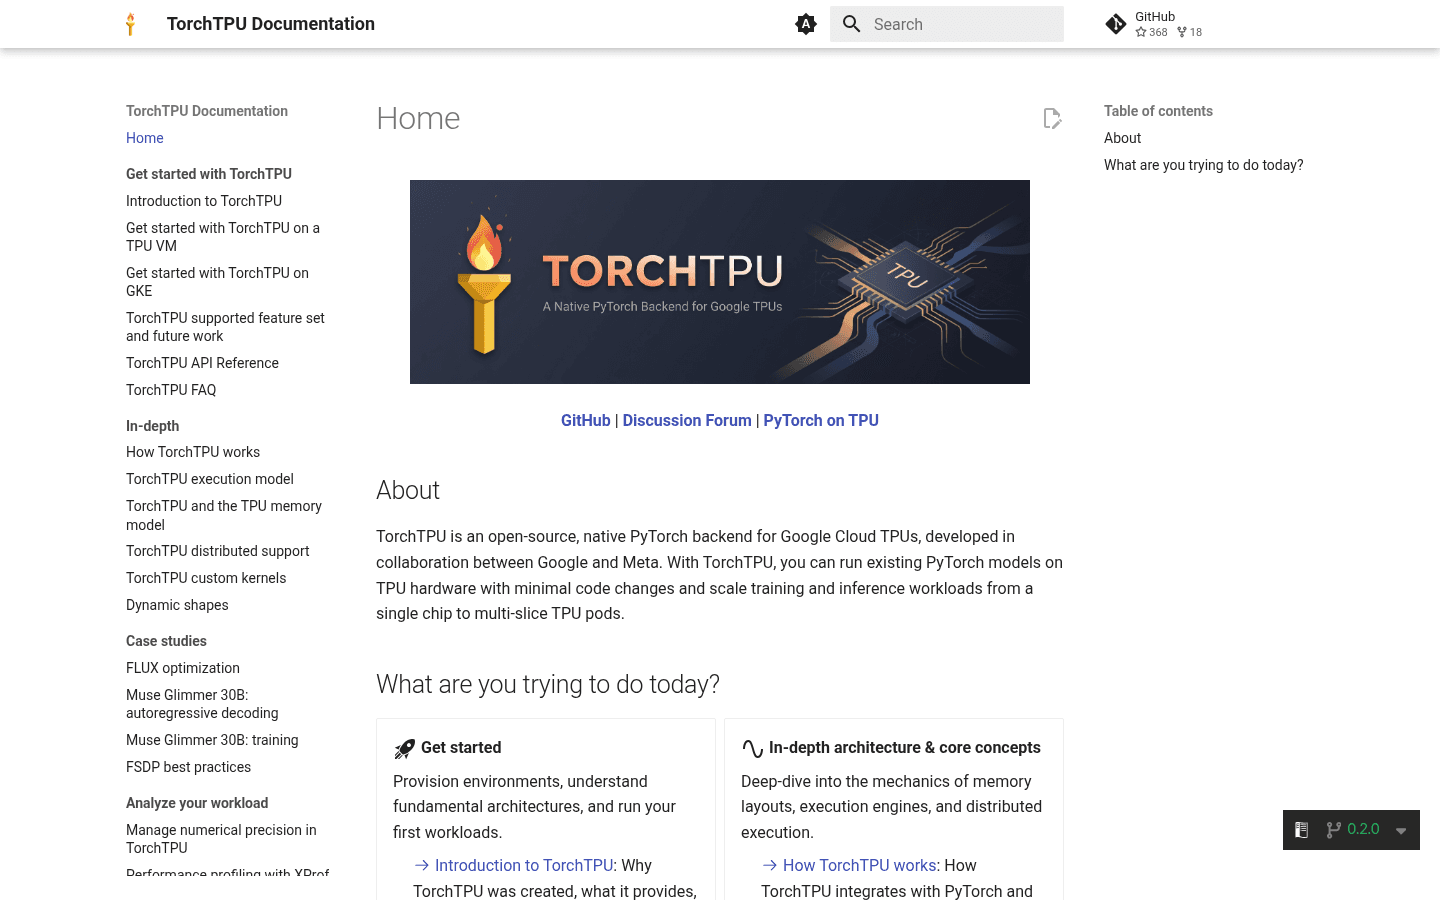Open the TorchTPU banner image
Image resolution: width=1440 pixels, height=900 pixels.
pyautogui.click(x=720, y=282)
